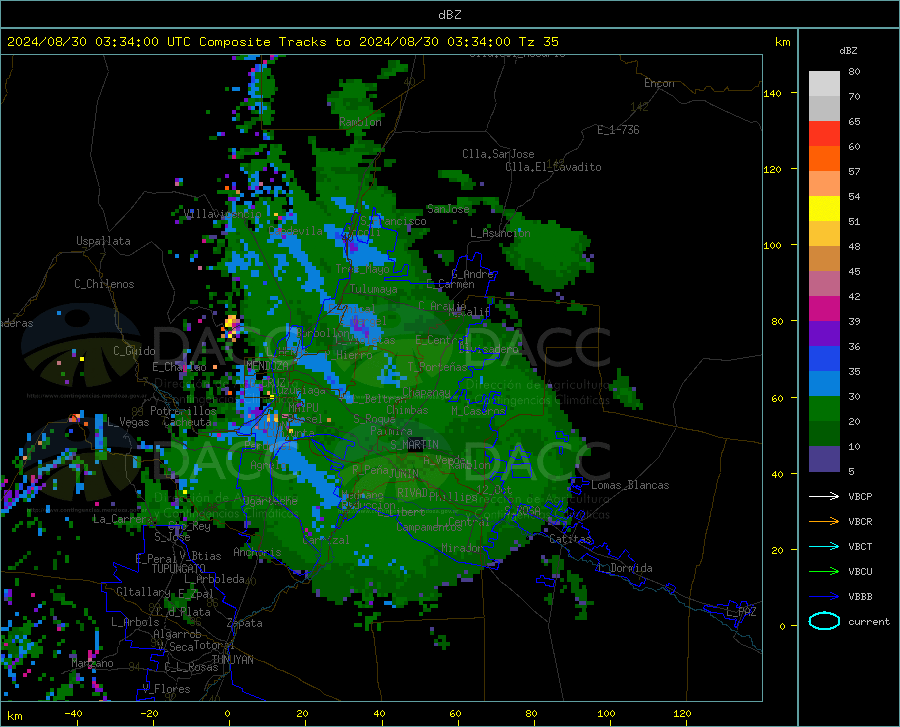Click the cyan VBCT arrow legend icon
The height and width of the screenshot is (727, 900).
tap(824, 546)
